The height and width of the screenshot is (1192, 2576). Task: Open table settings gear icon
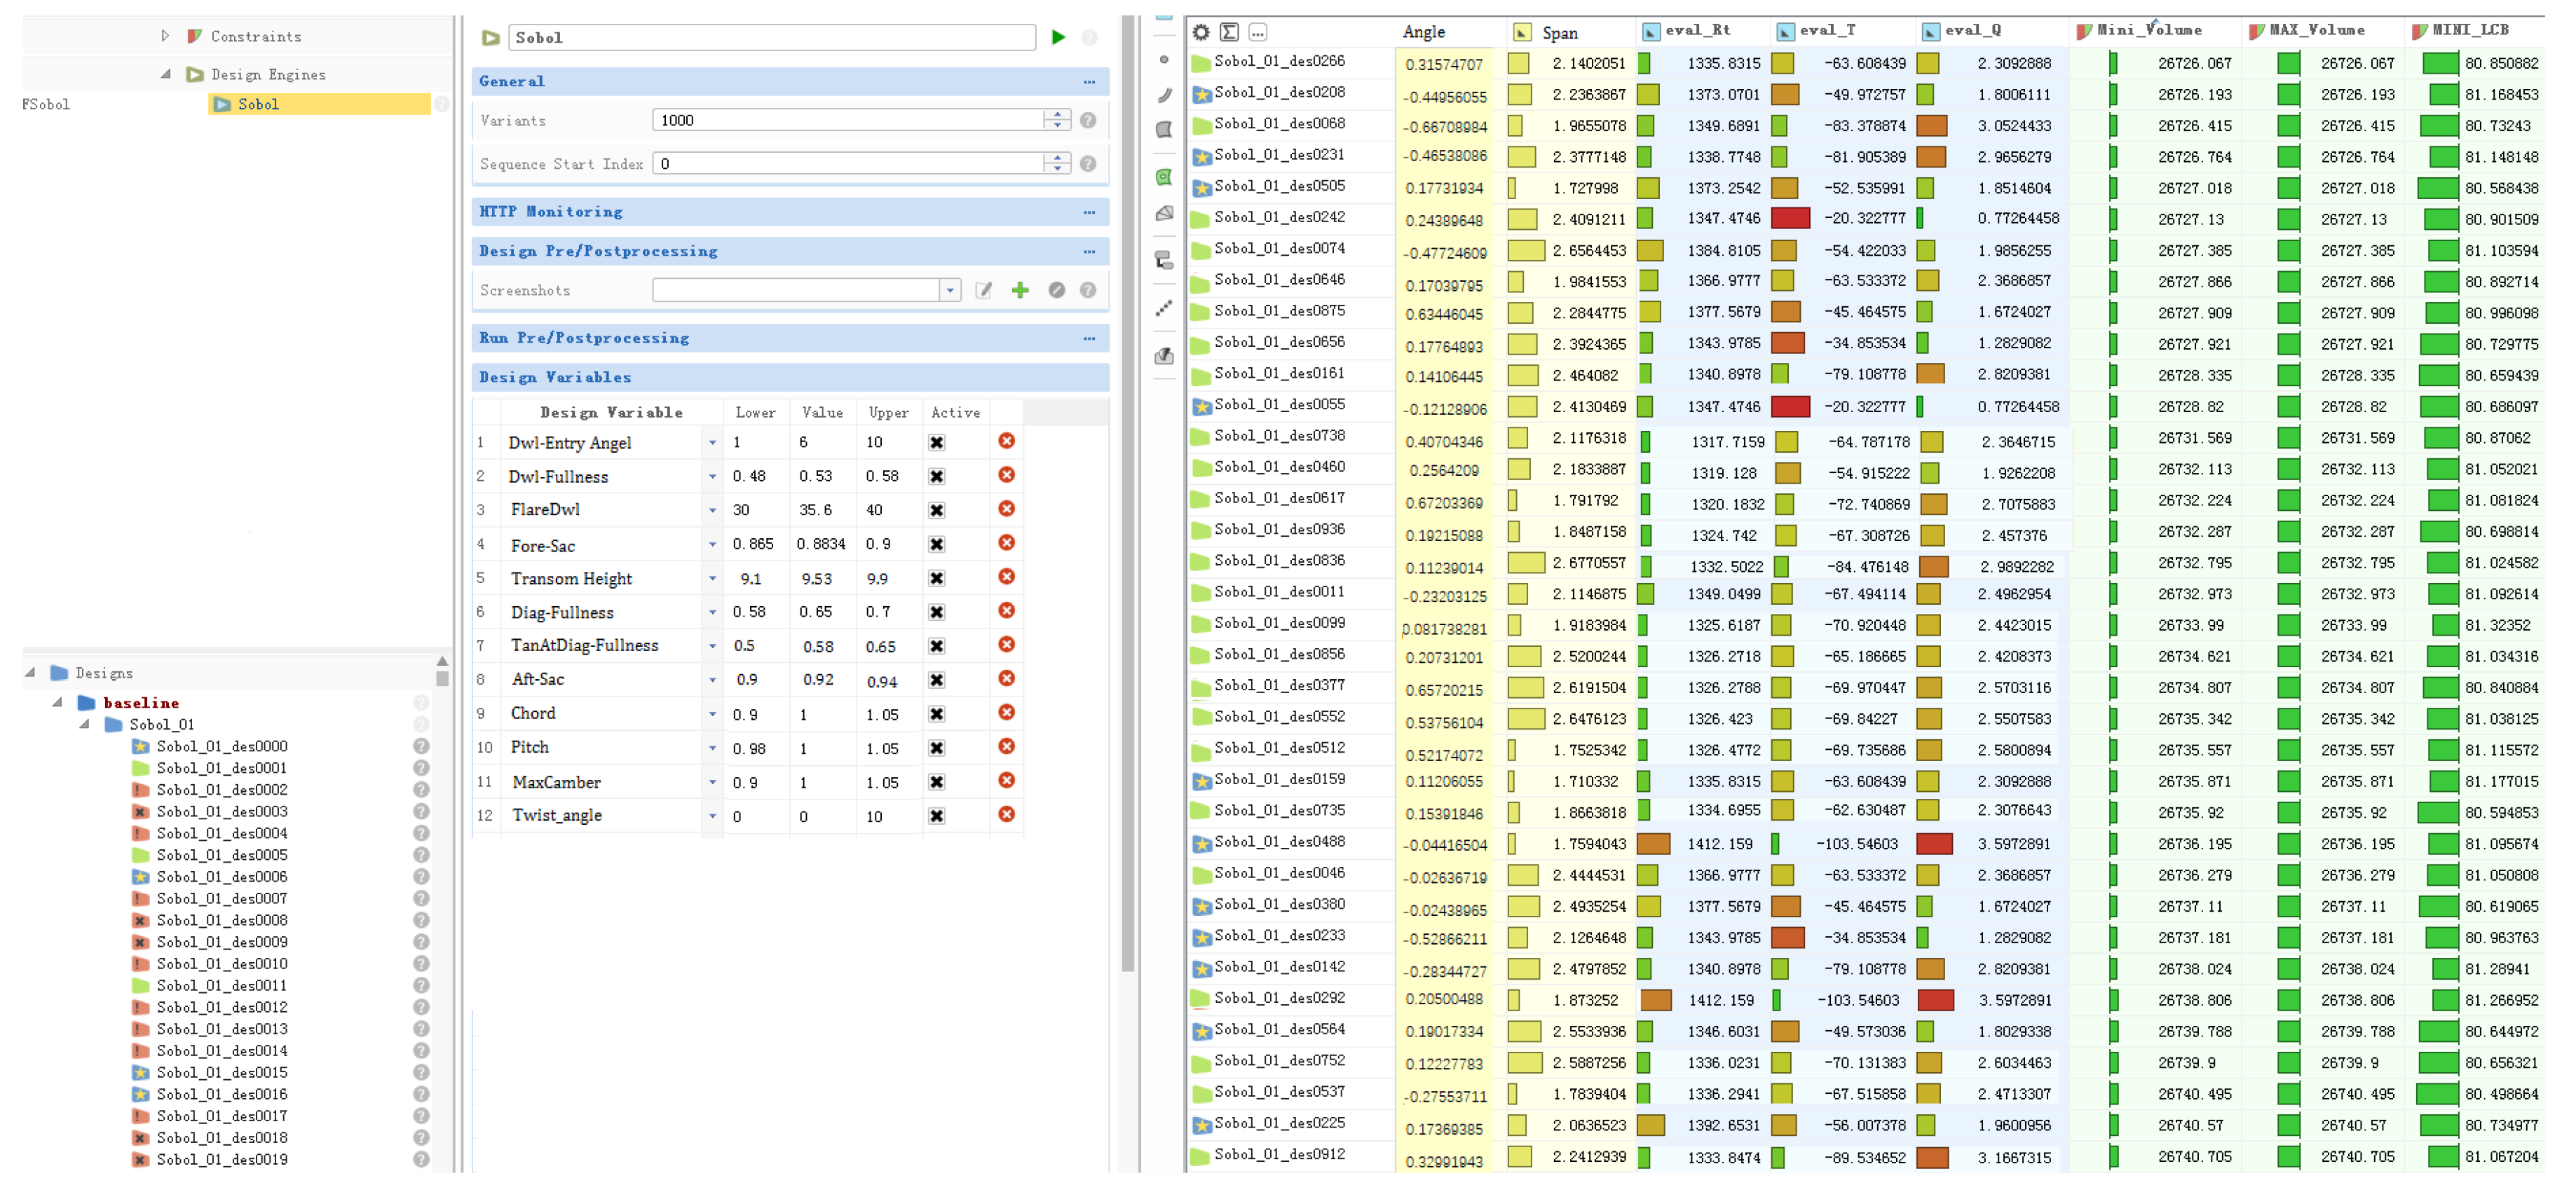[x=1201, y=32]
